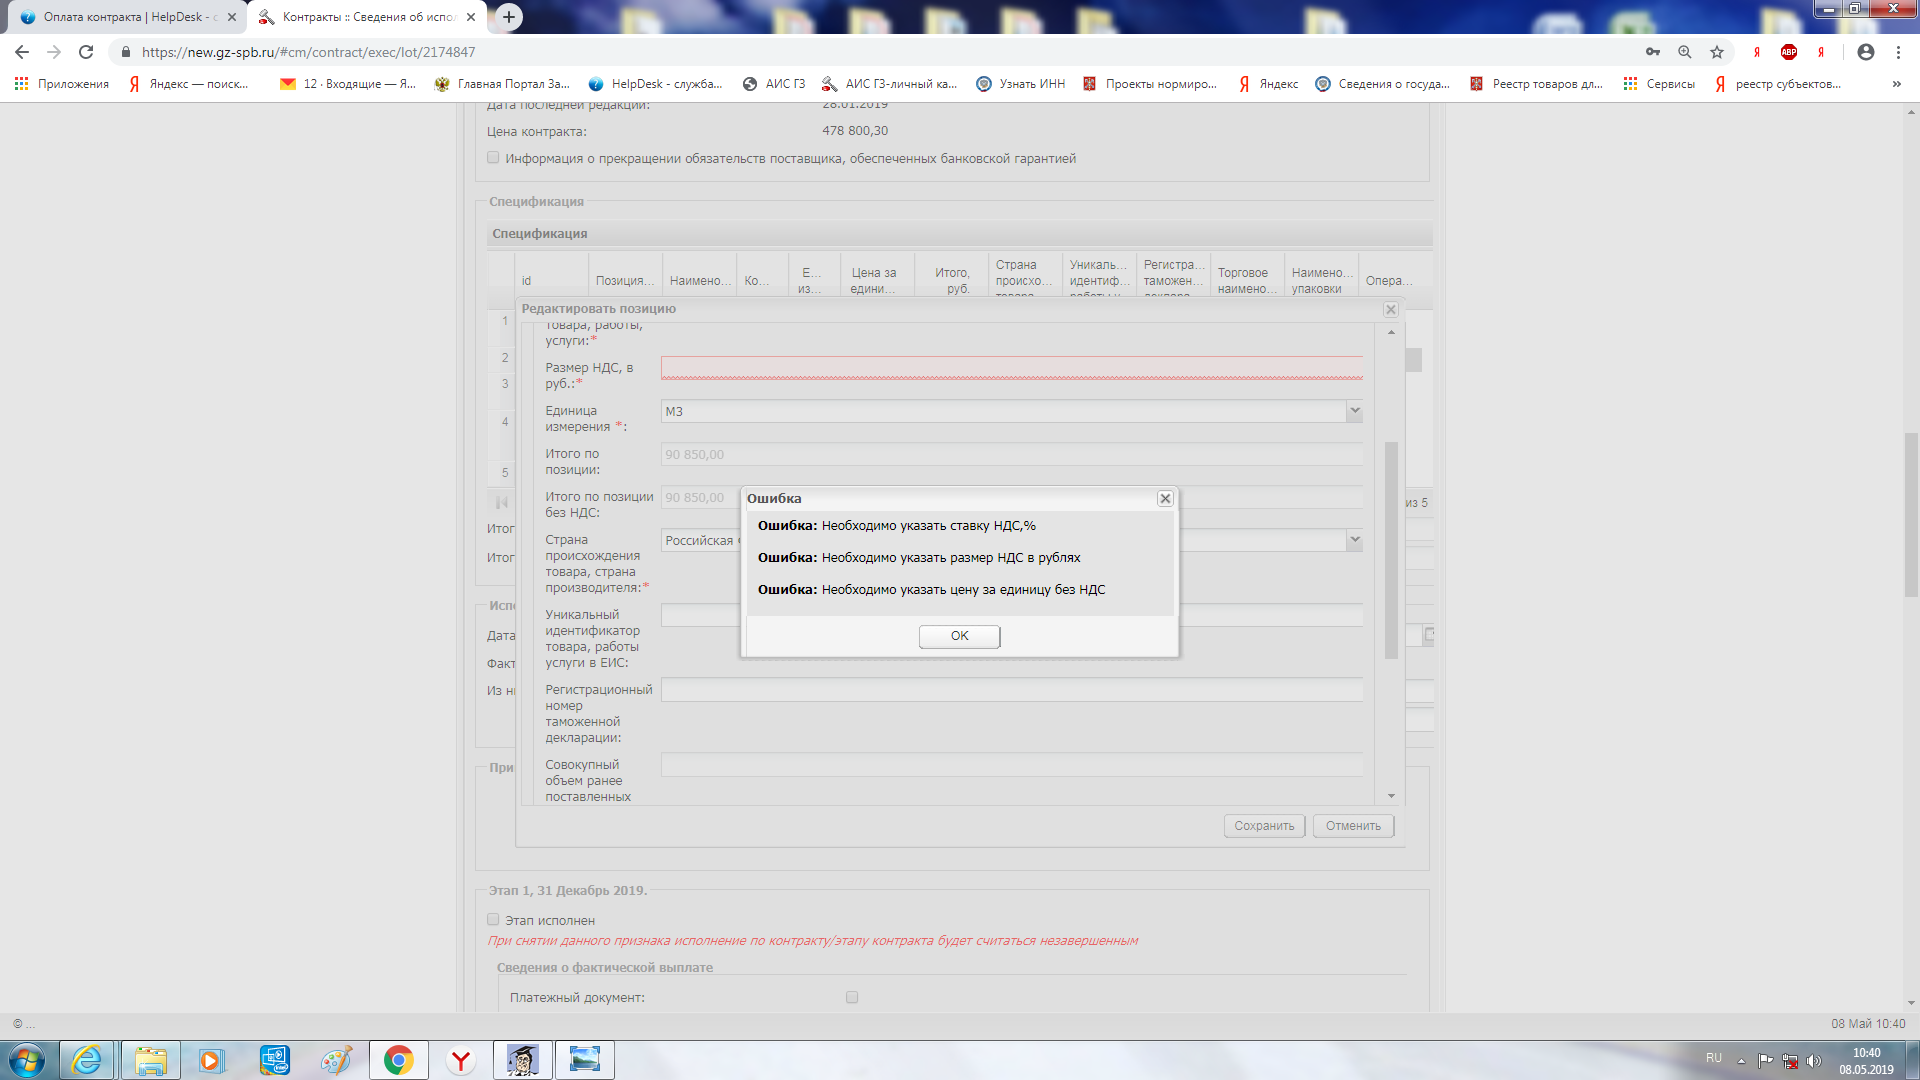
Task: Open the АИС ГЗ bookmark
Action: tap(774, 84)
